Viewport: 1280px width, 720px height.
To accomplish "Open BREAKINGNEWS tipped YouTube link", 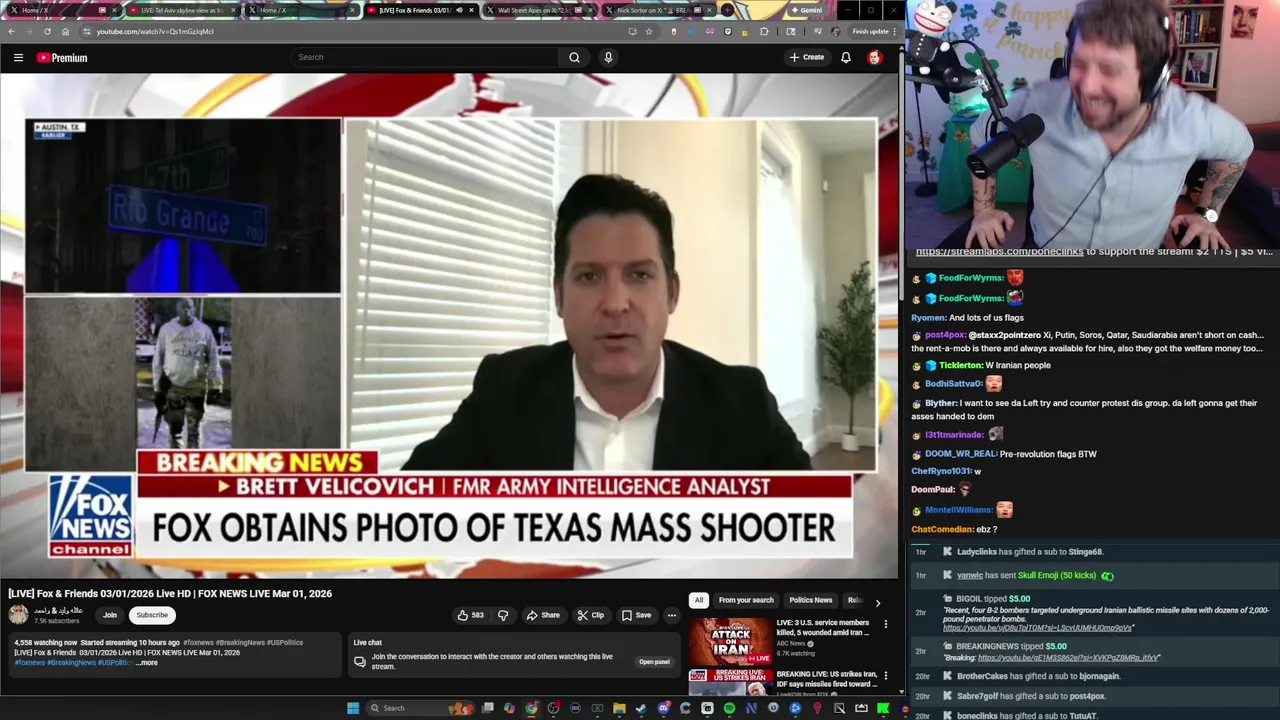I will click(1069, 658).
